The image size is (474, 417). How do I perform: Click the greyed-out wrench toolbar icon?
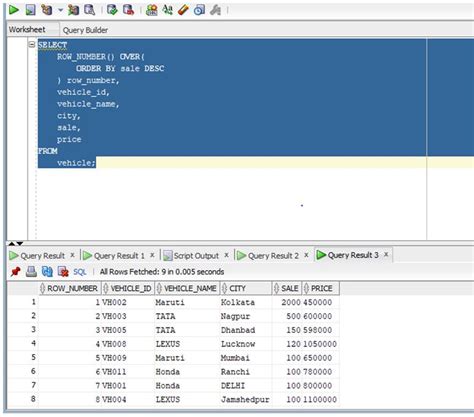tap(216, 10)
